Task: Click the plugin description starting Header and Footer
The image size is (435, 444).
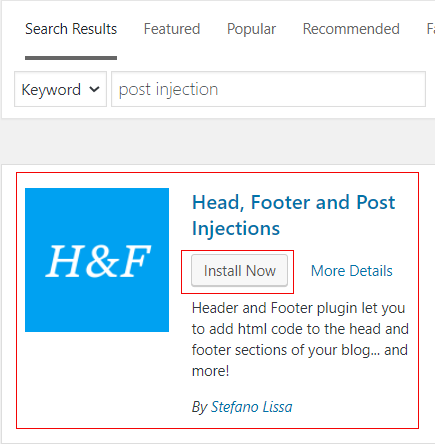Action: 300,339
